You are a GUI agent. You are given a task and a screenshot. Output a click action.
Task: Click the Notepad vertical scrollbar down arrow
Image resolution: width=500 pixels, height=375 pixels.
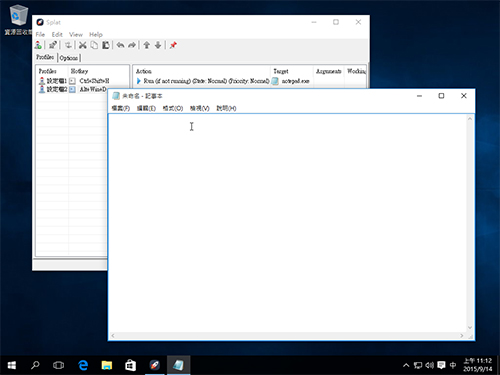(470, 327)
